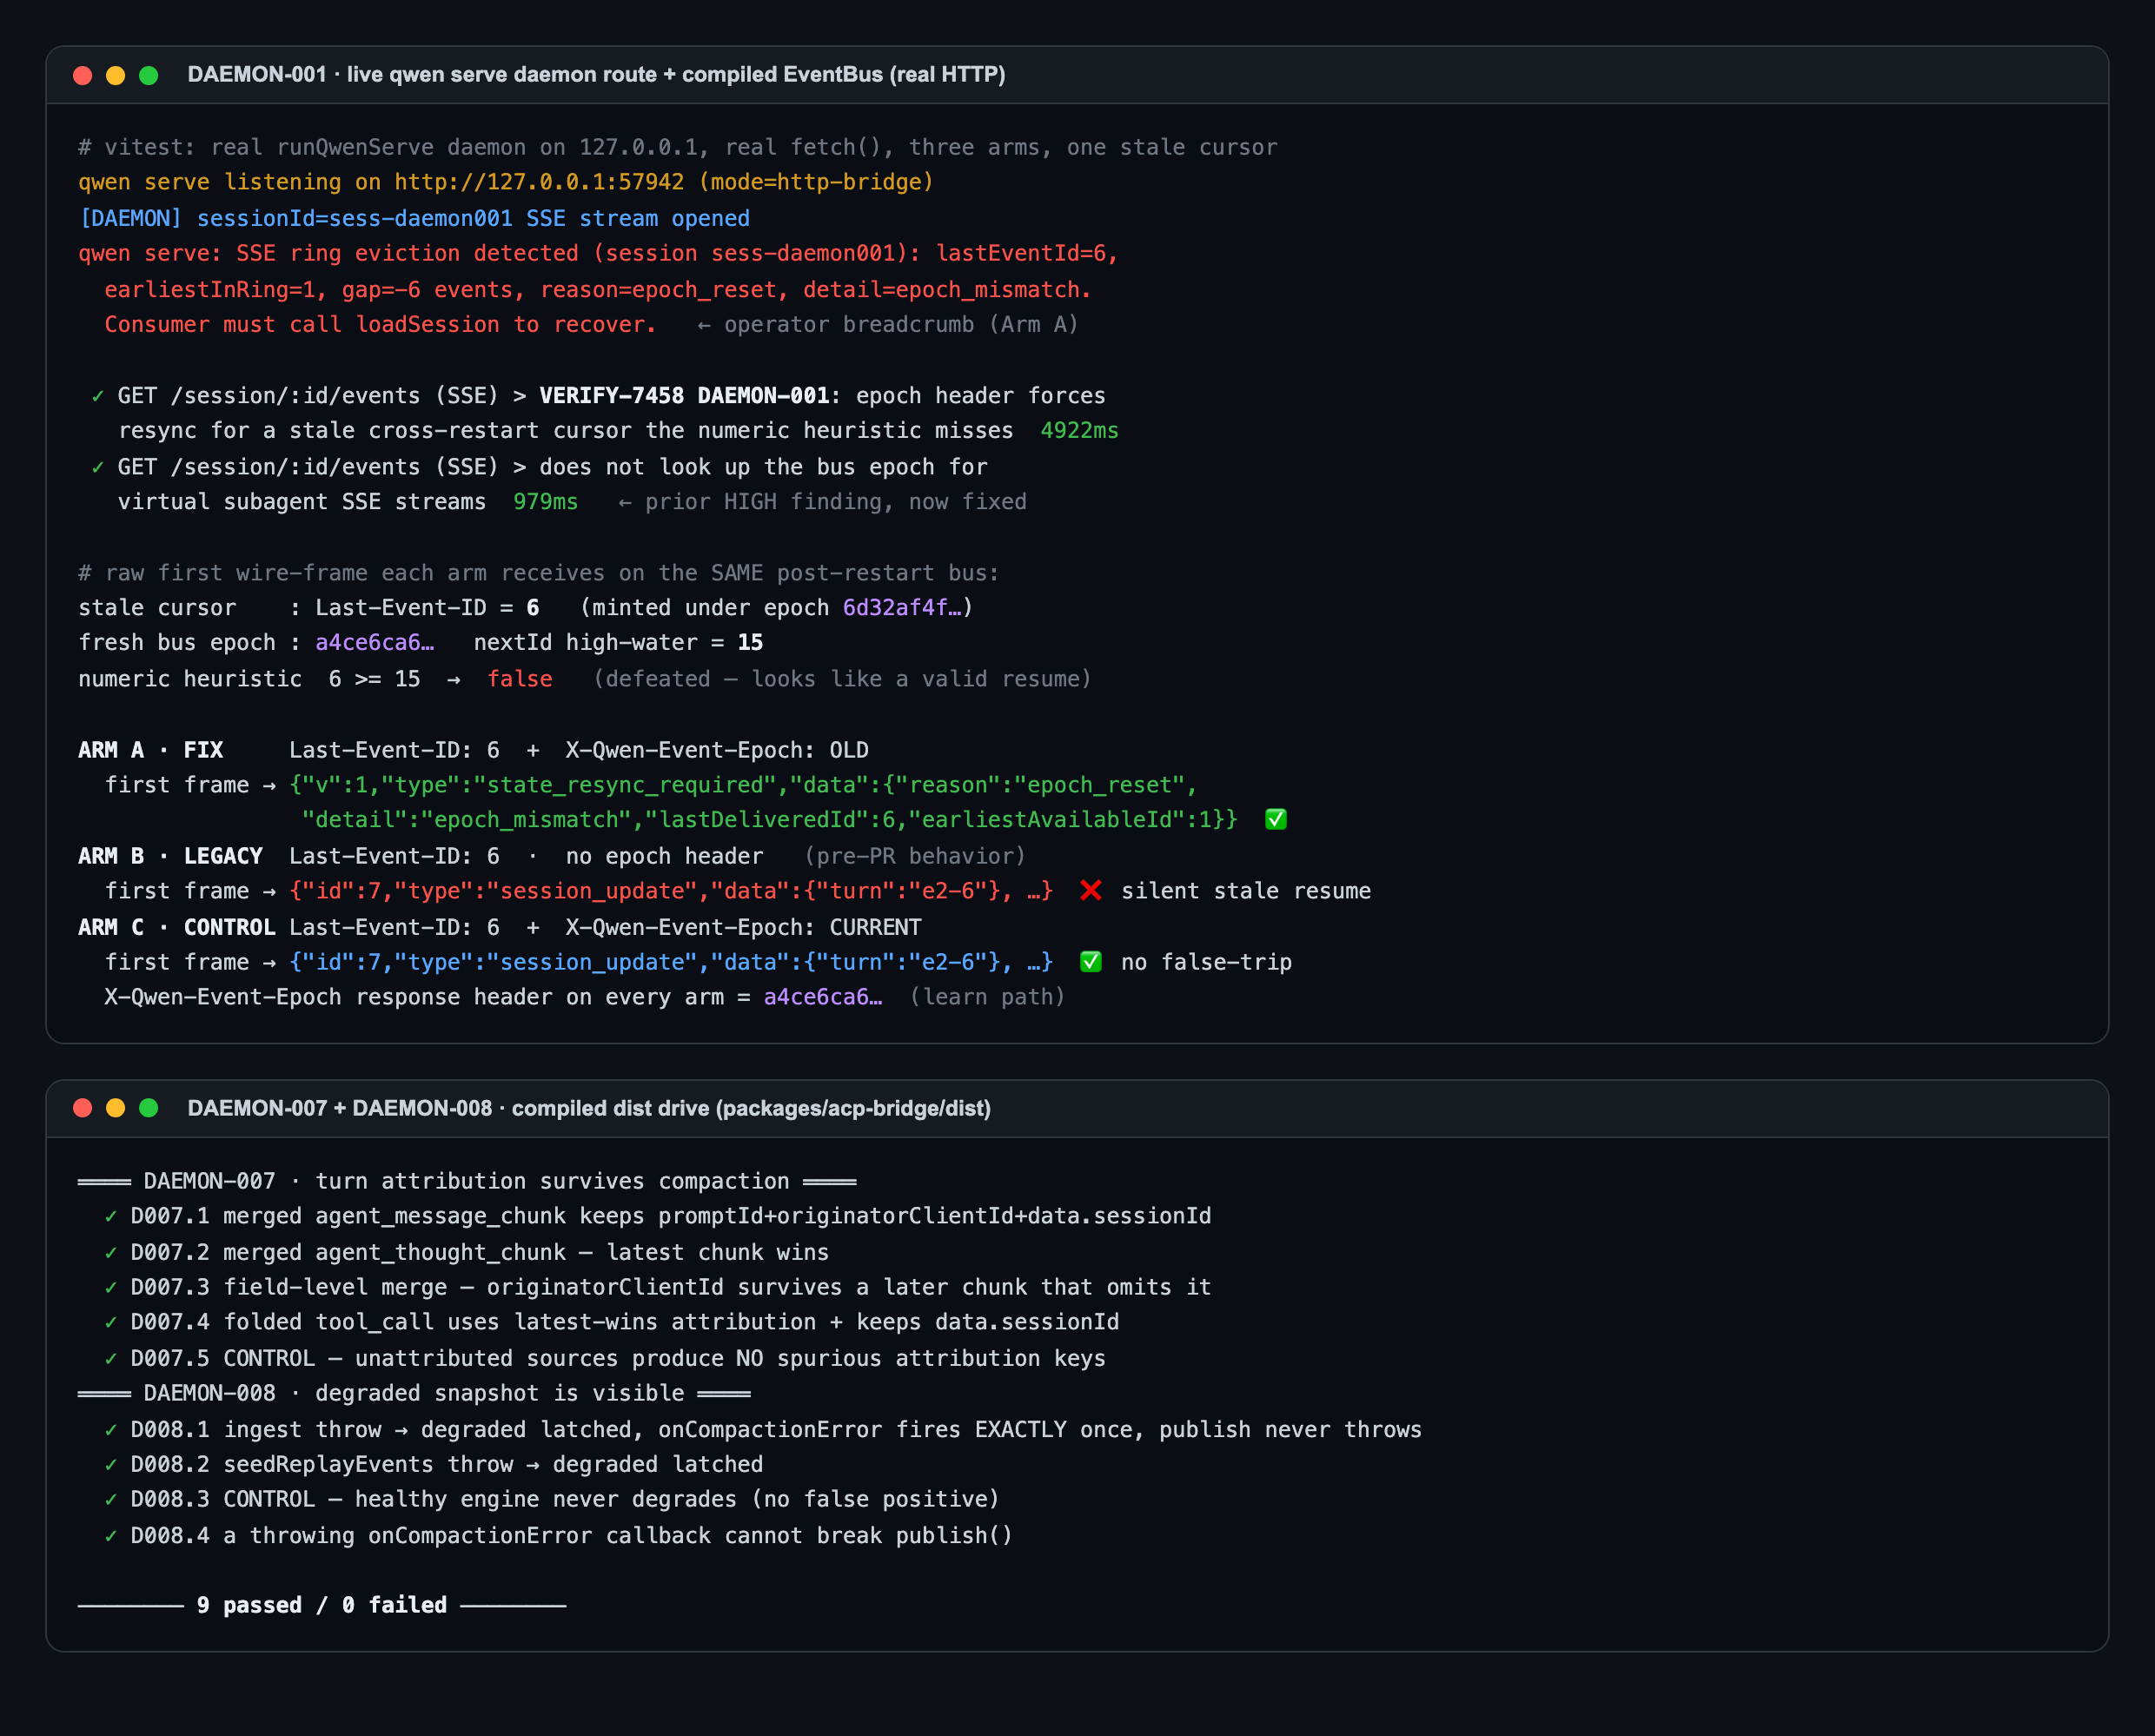Maximize the DAEMON-007 + DAEMON-008 window with green dot
The width and height of the screenshot is (2155, 1736).
coord(149,1108)
